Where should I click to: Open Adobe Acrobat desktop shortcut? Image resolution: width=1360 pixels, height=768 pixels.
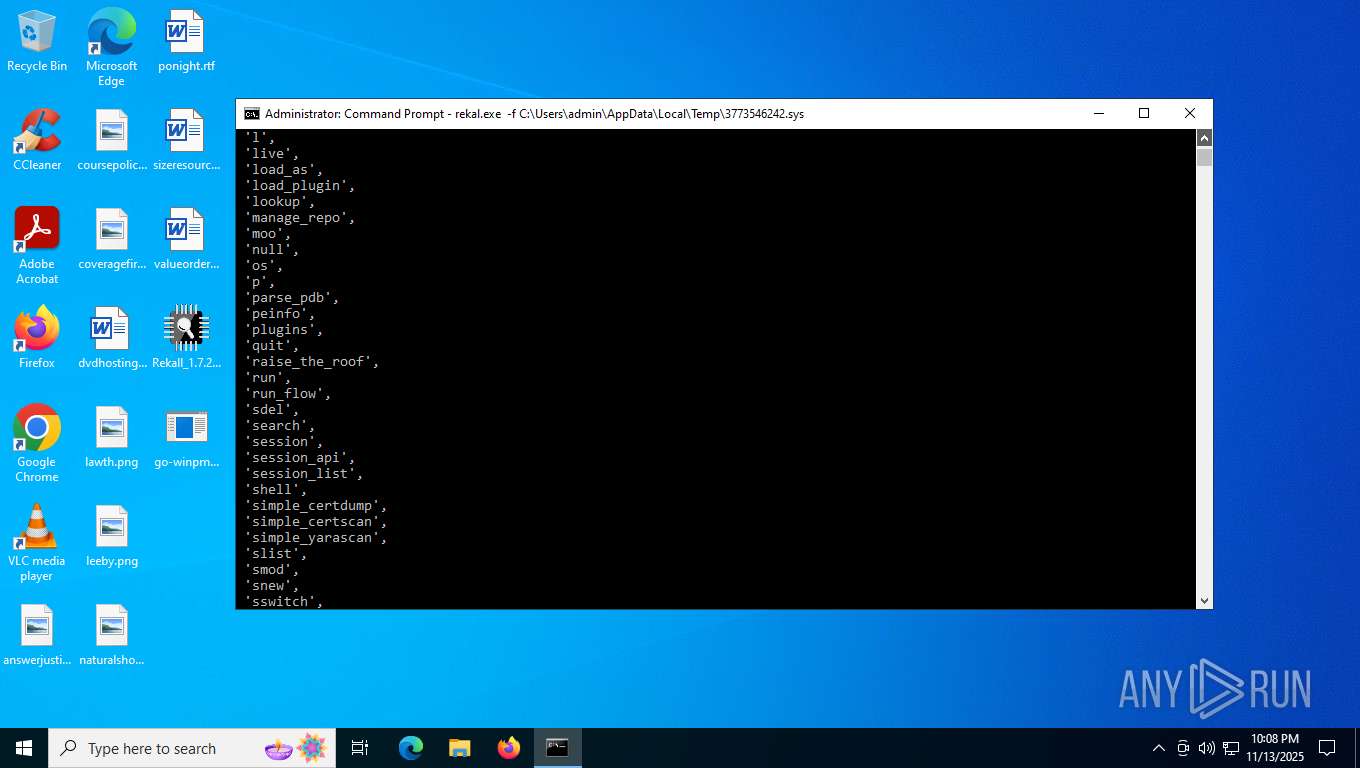tap(37, 246)
